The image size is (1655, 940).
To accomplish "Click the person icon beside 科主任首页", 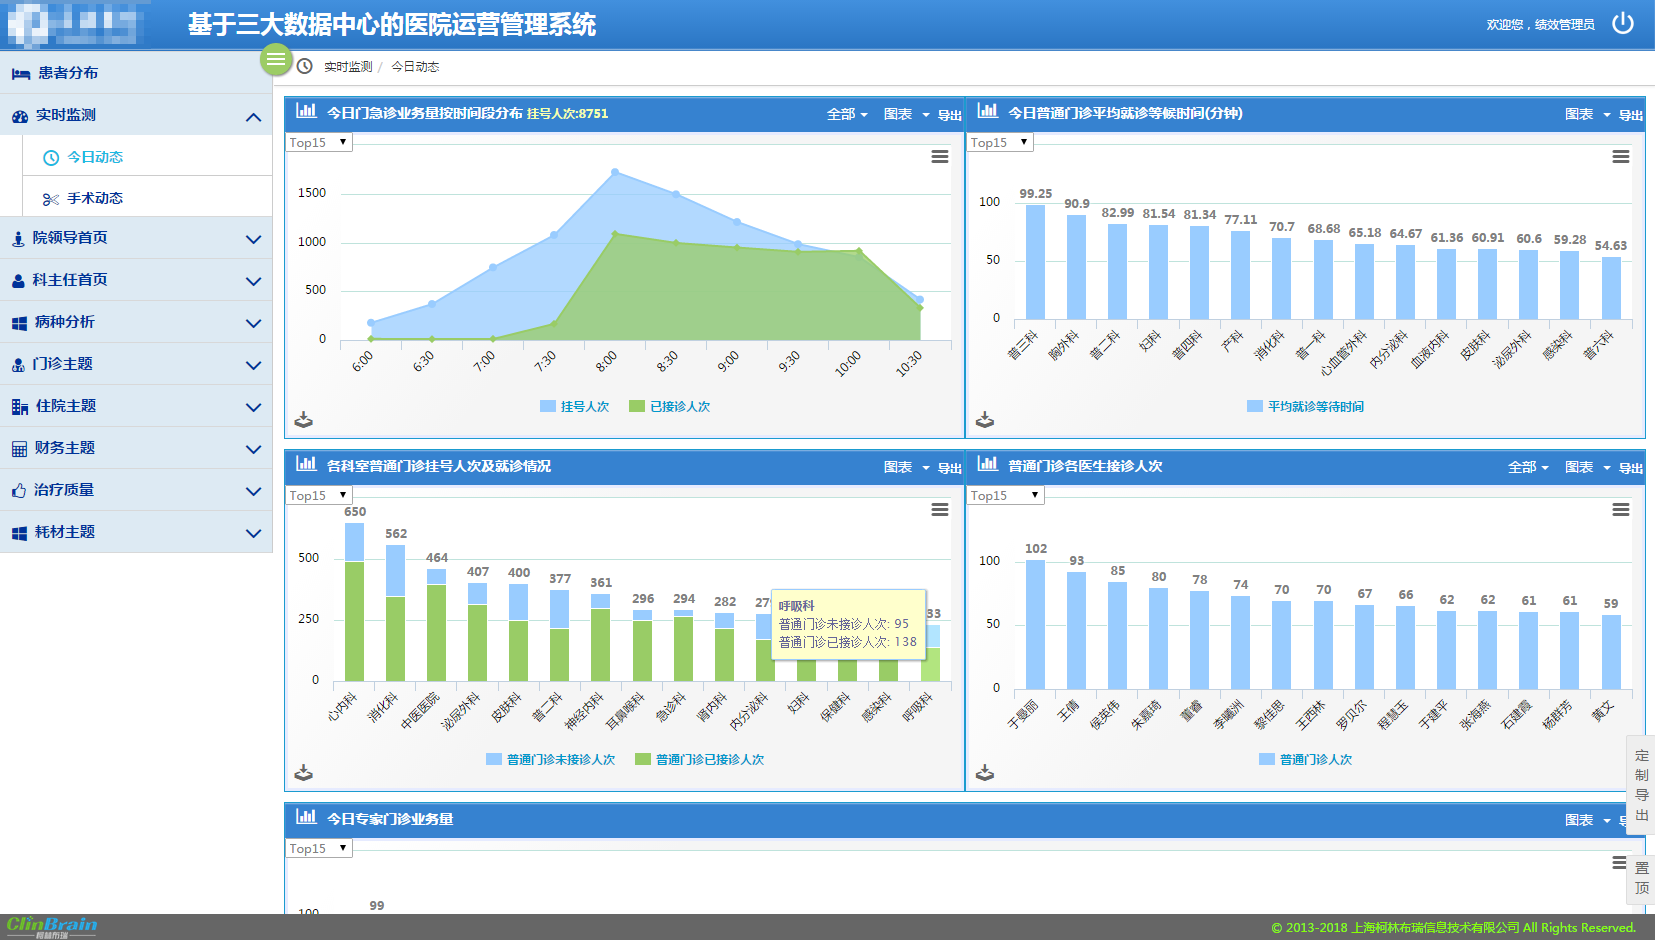I will [x=18, y=281].
